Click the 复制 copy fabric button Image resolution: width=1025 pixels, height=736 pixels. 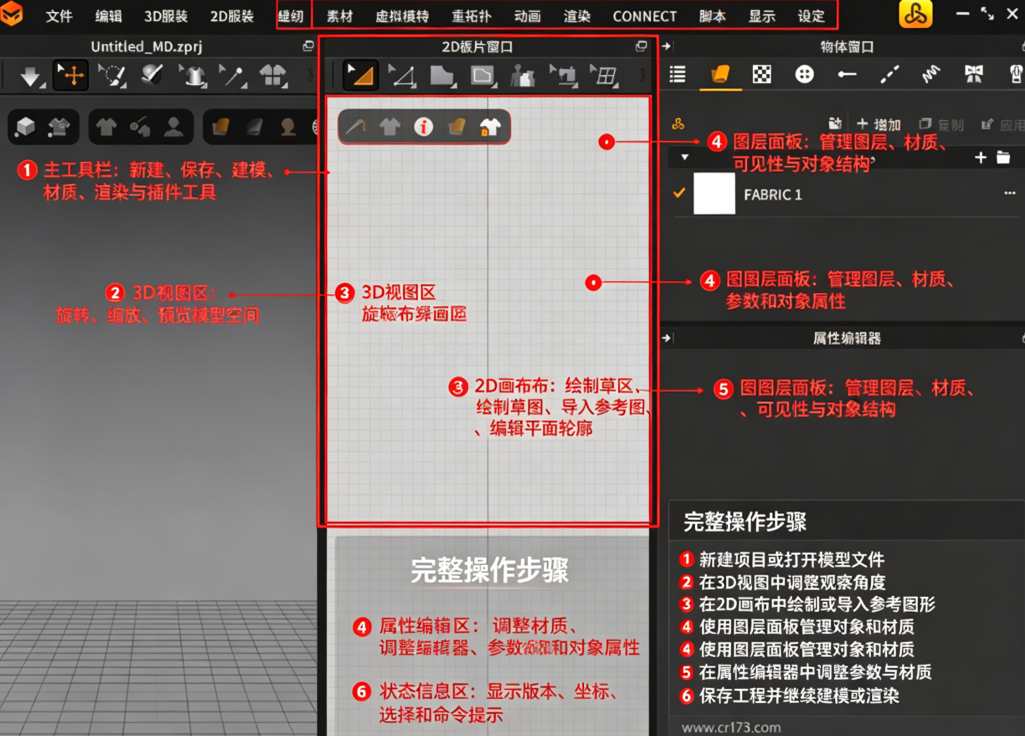(941, 124)
